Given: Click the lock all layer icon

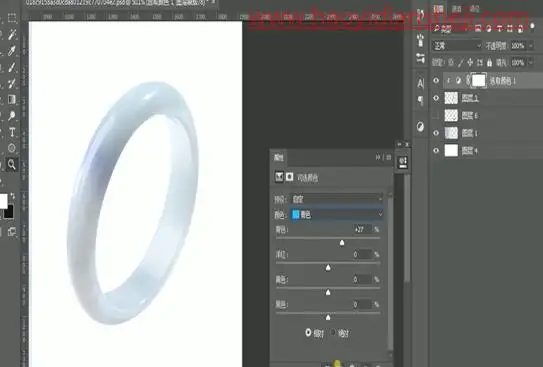Looking at the screenshot, I should pyautogui.click(x=489, y=63).
